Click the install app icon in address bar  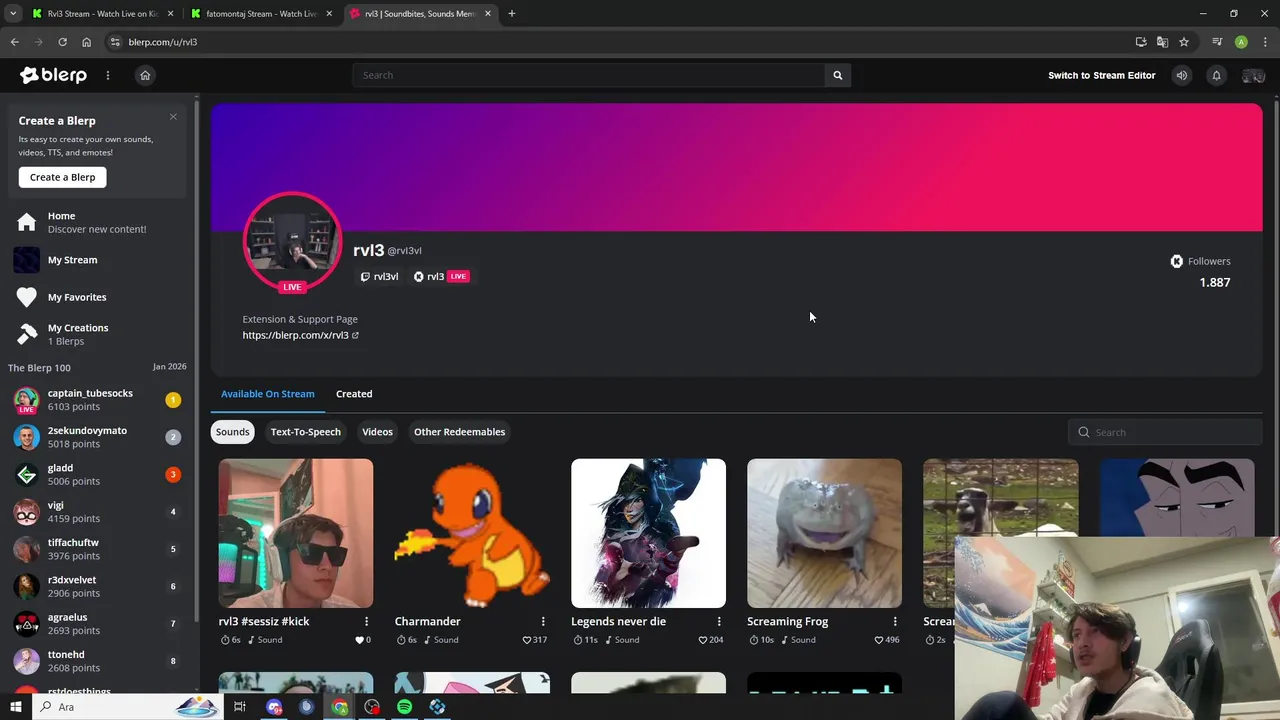[x=1141, y=42]
